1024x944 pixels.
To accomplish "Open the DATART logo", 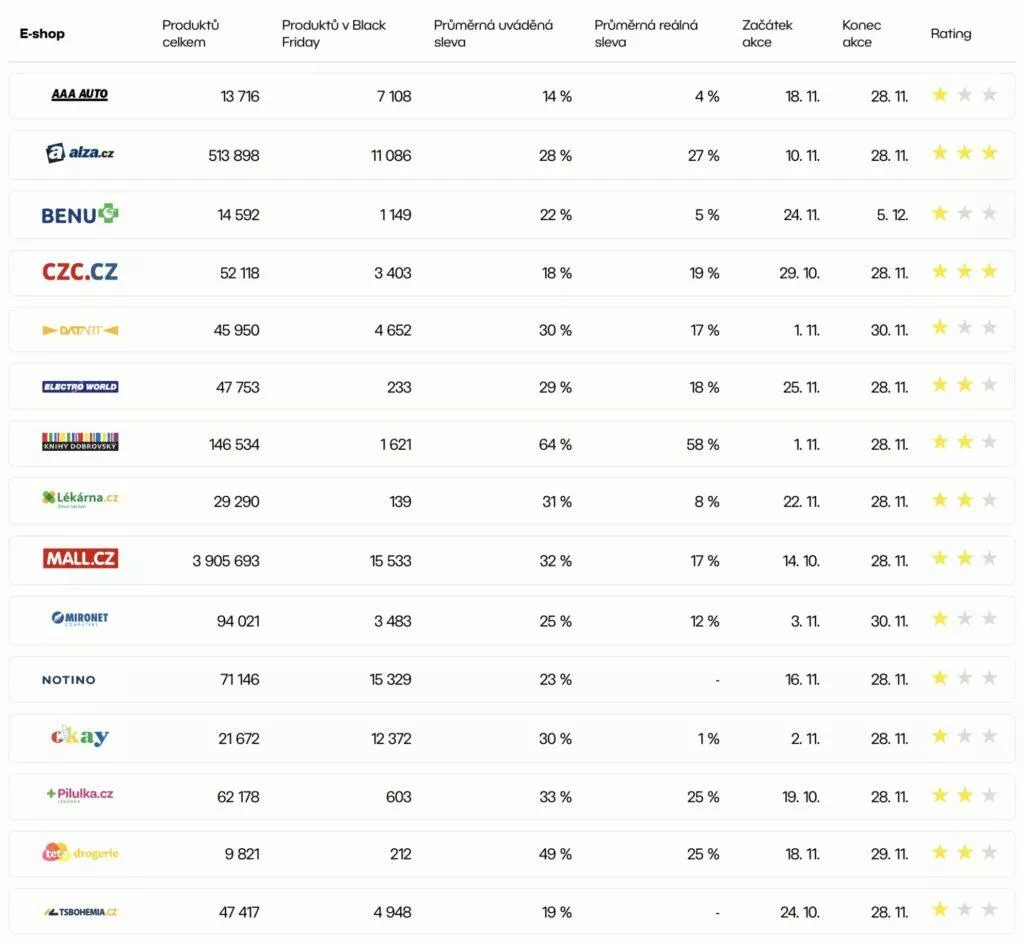I will pyautogui.click(x=80, y=330).
